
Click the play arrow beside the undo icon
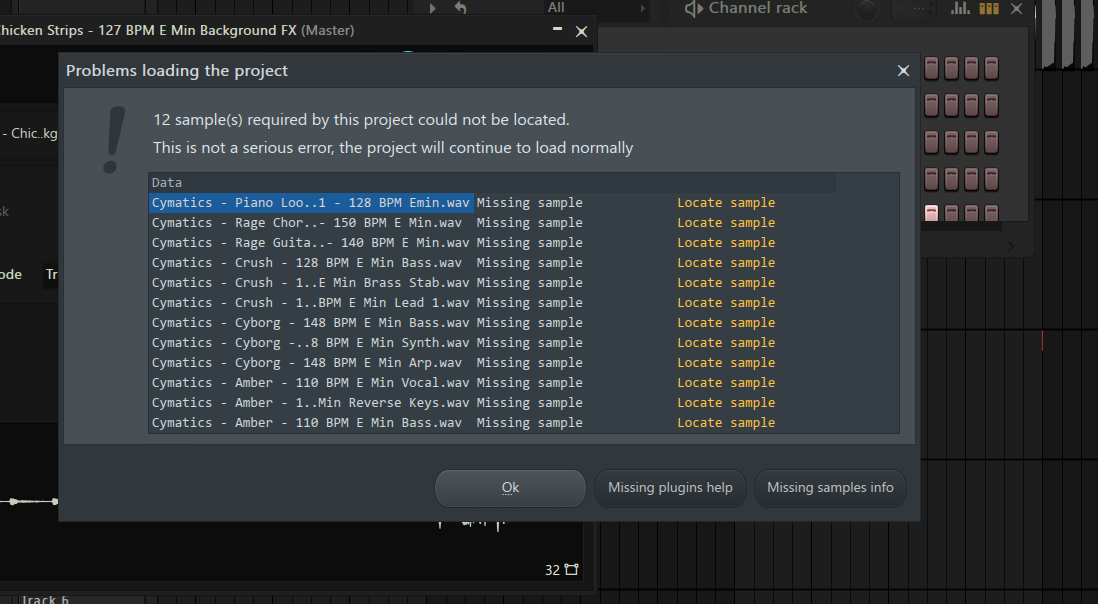(x=432, y=8)
